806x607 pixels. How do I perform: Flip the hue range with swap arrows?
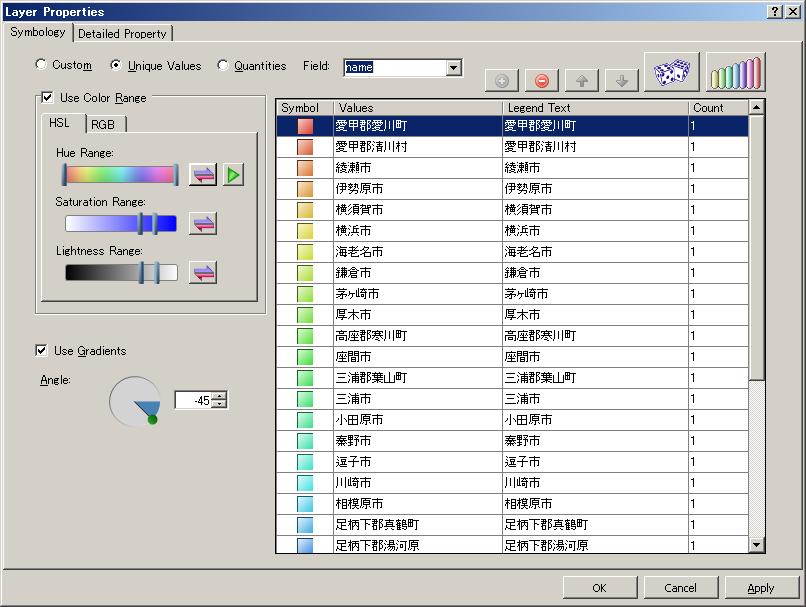pyautogui.click(x=203, y=175)
